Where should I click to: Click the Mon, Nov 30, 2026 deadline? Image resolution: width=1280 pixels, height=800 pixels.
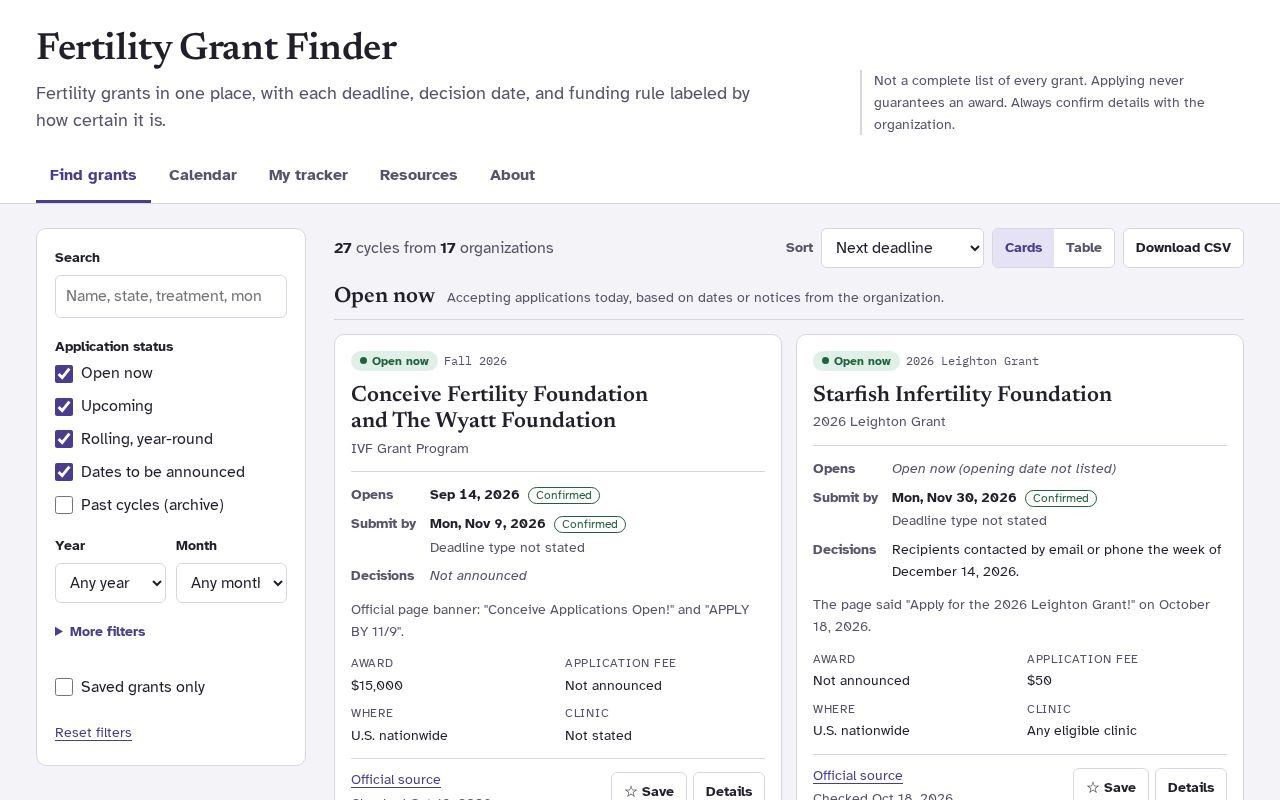pyautogui.click(x=954, y=498)
